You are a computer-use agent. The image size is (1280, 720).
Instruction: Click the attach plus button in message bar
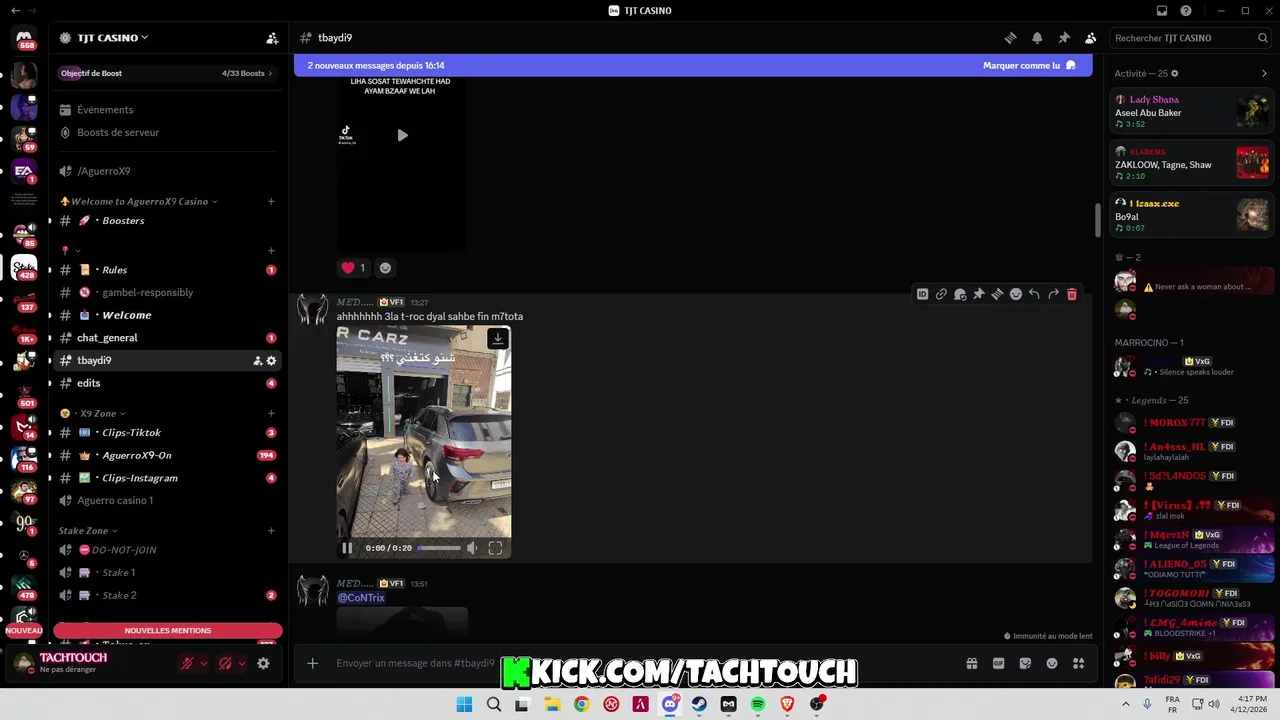click(313, 663)
